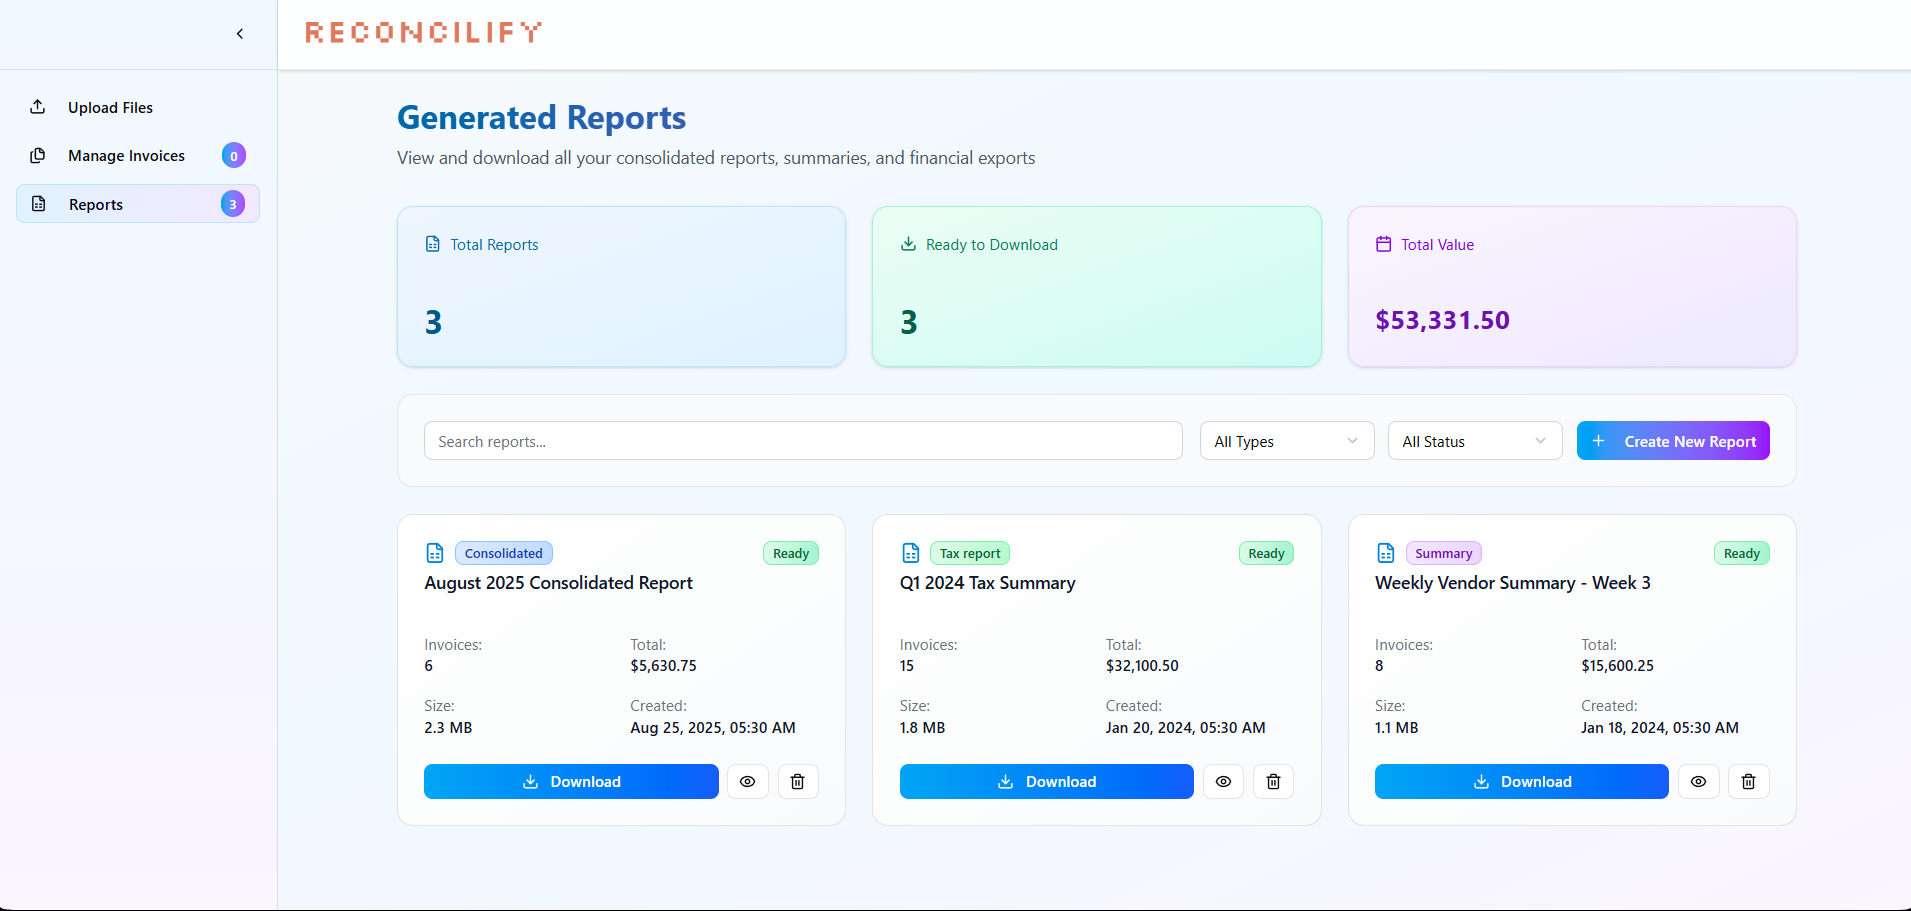Click the Reconcilify logo

pos(424,33)
